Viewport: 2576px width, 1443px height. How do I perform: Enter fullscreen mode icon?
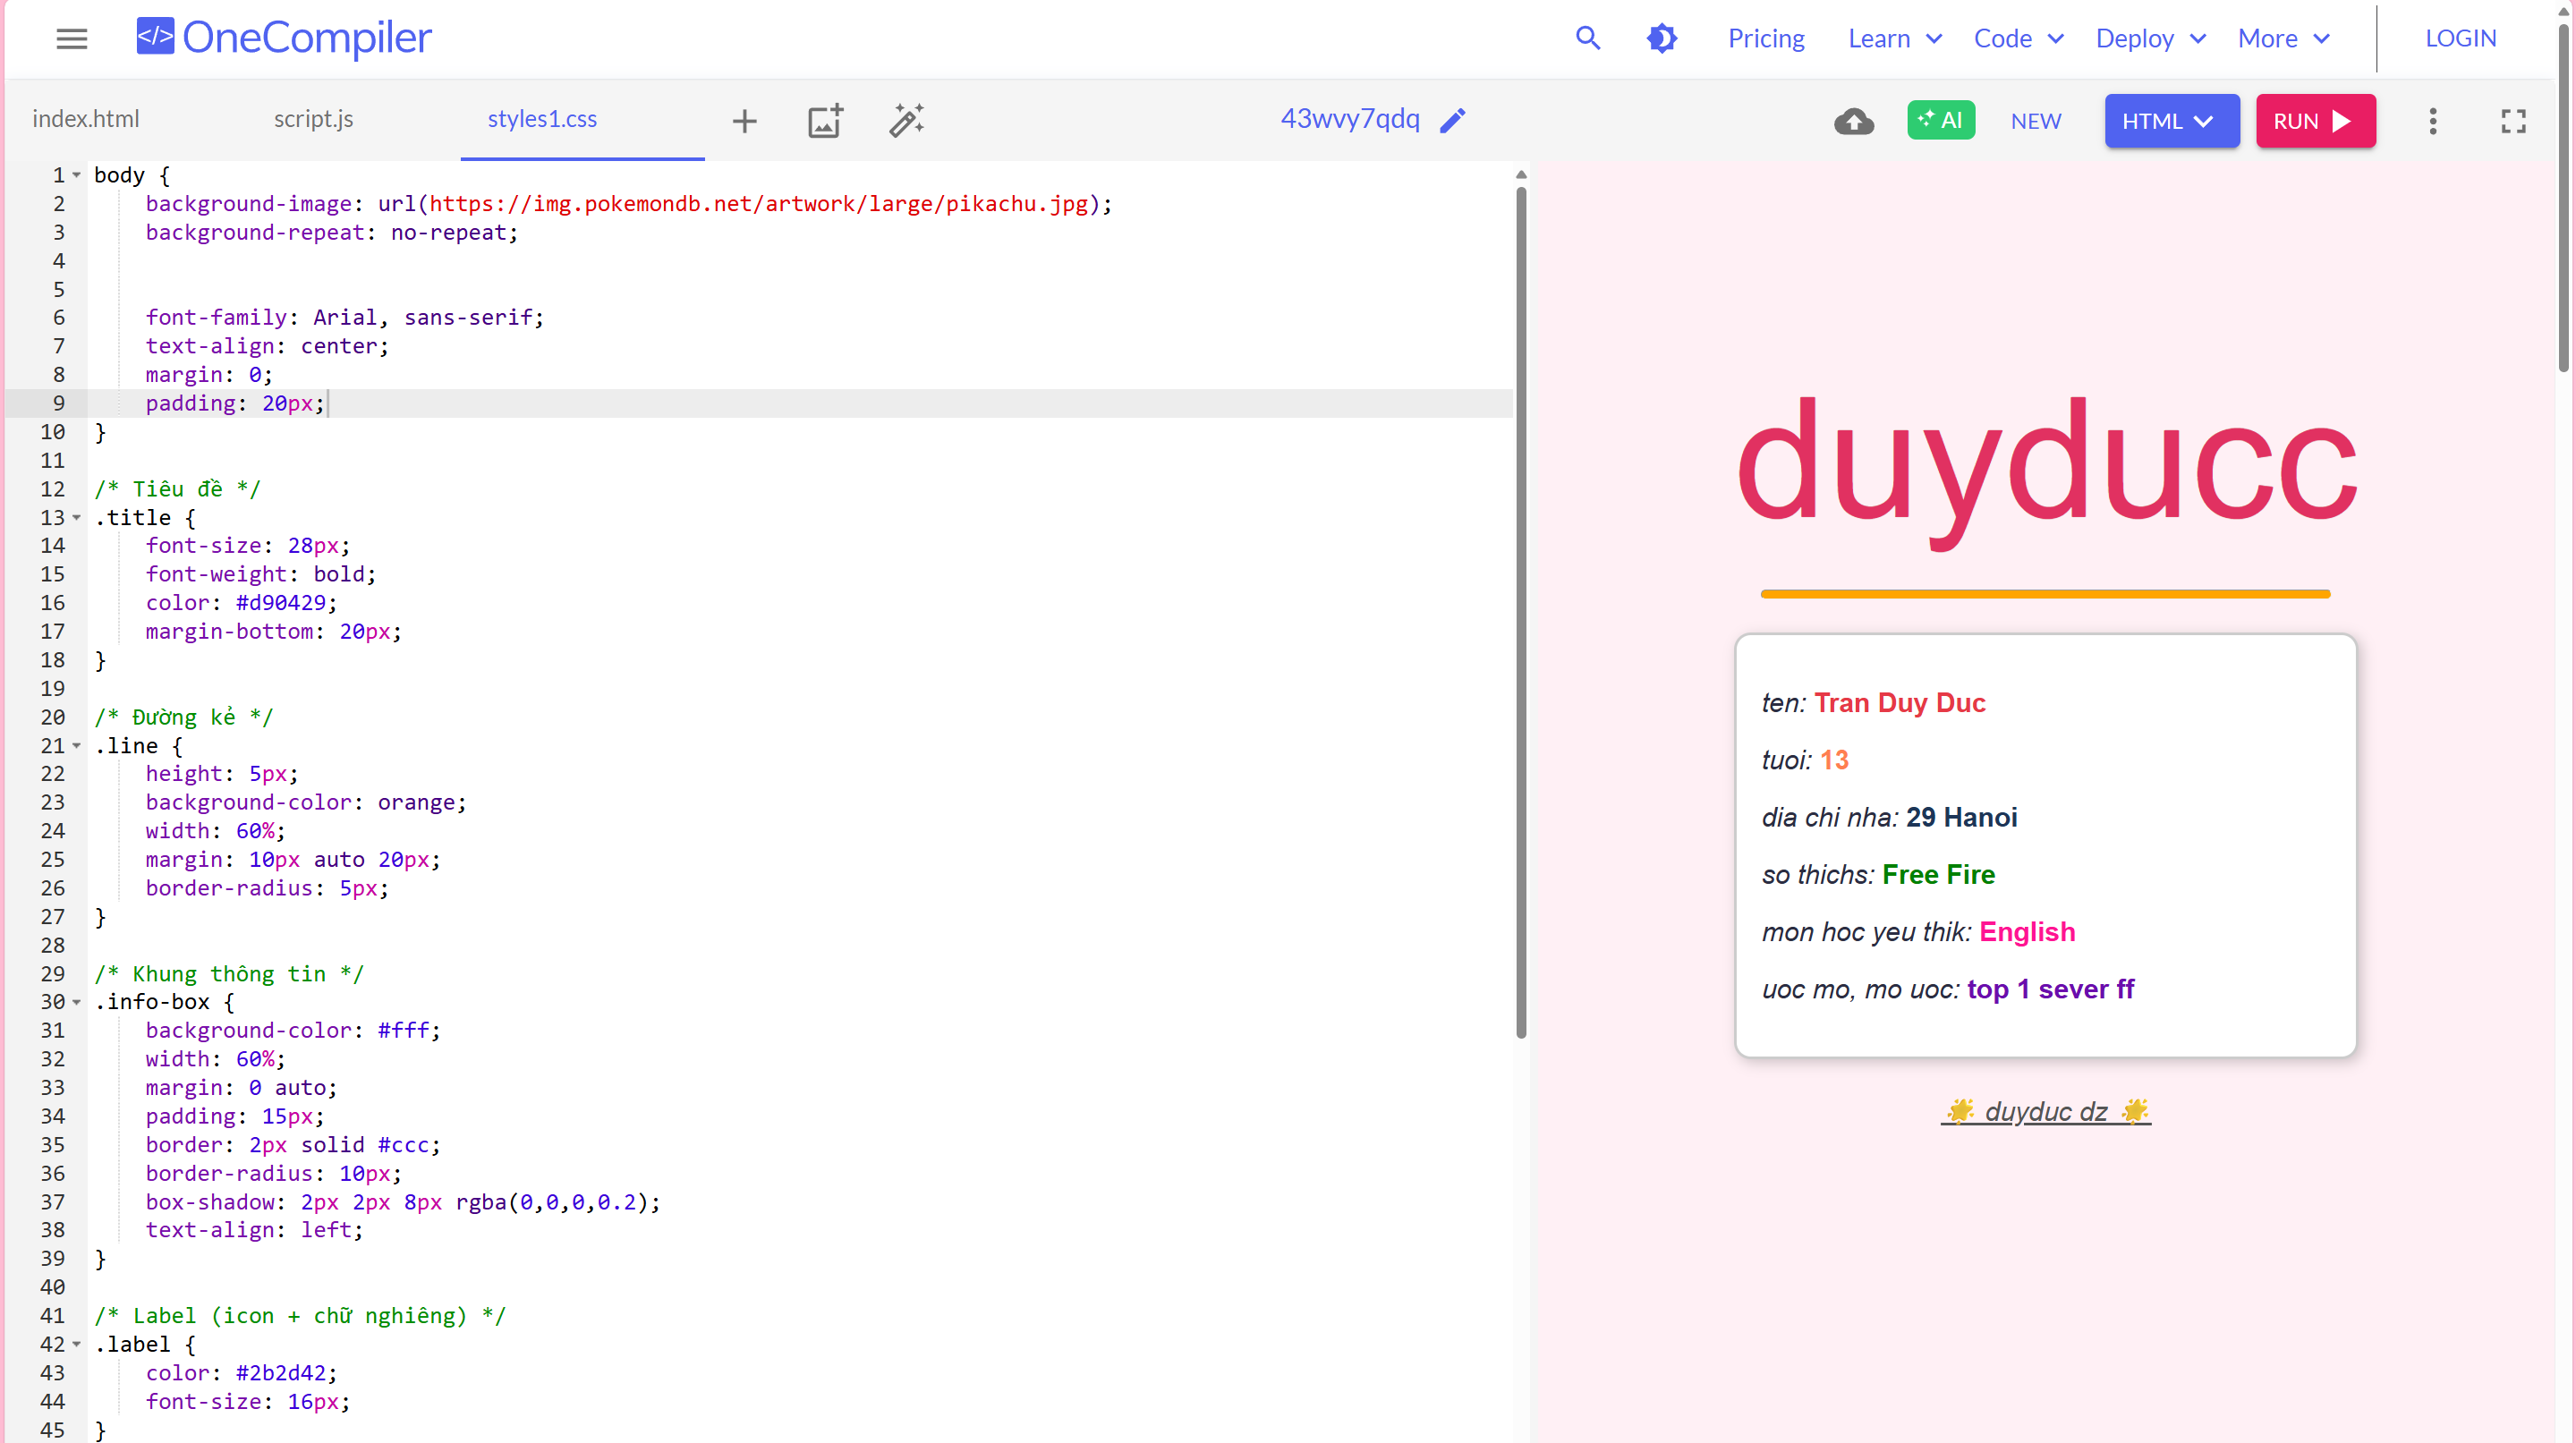(2512, 121)
